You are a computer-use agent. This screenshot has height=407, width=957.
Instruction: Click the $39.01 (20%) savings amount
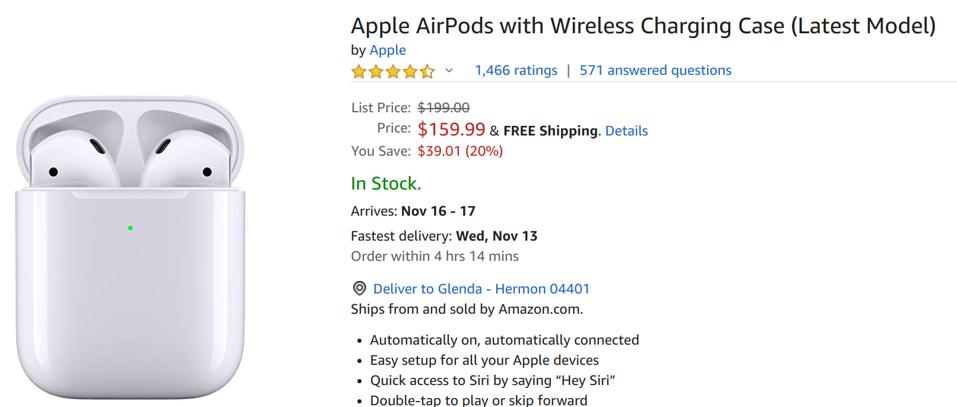[x=460, y=151]
